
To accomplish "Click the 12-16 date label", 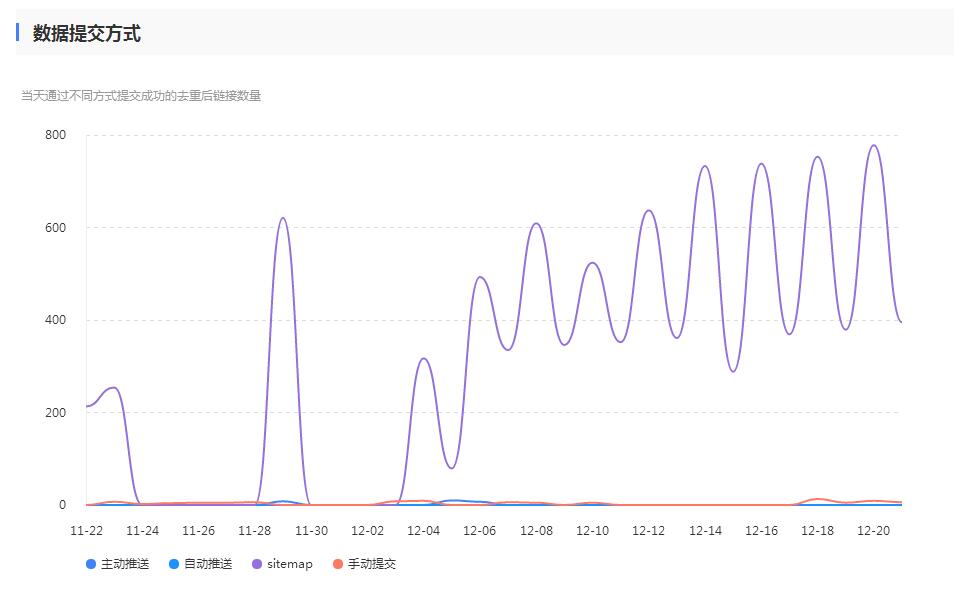I will click(x=761, y=531).
